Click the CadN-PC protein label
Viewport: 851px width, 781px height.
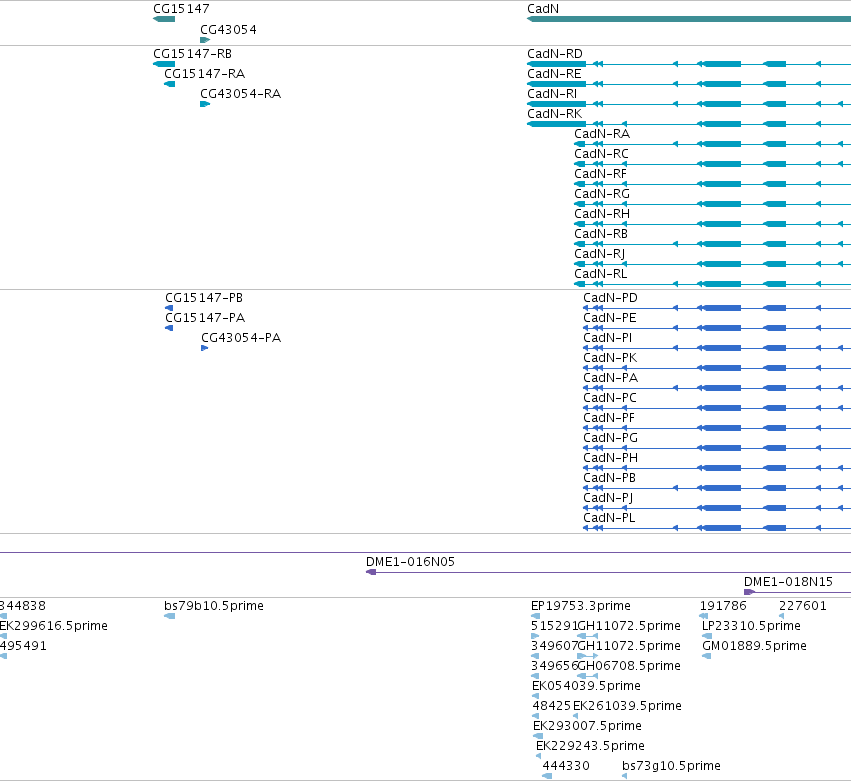pyautogui.click(x=610, y=398)
